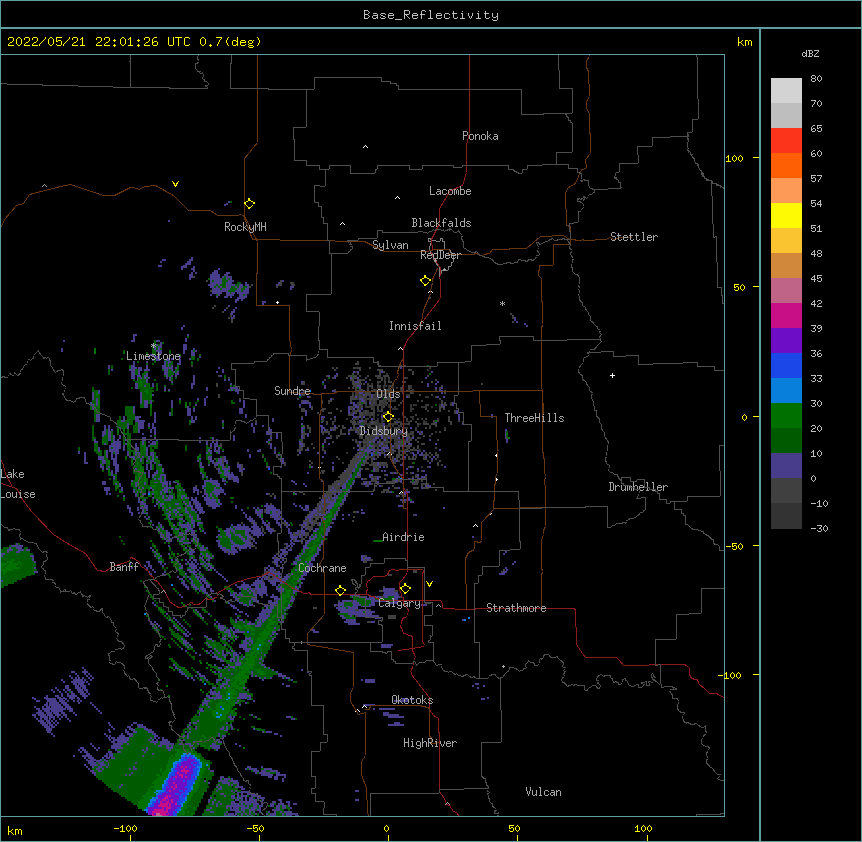Pick the green swatch between 30 and 20 dBZ
Screen dimensions: 862x842
tap(786, 416)
